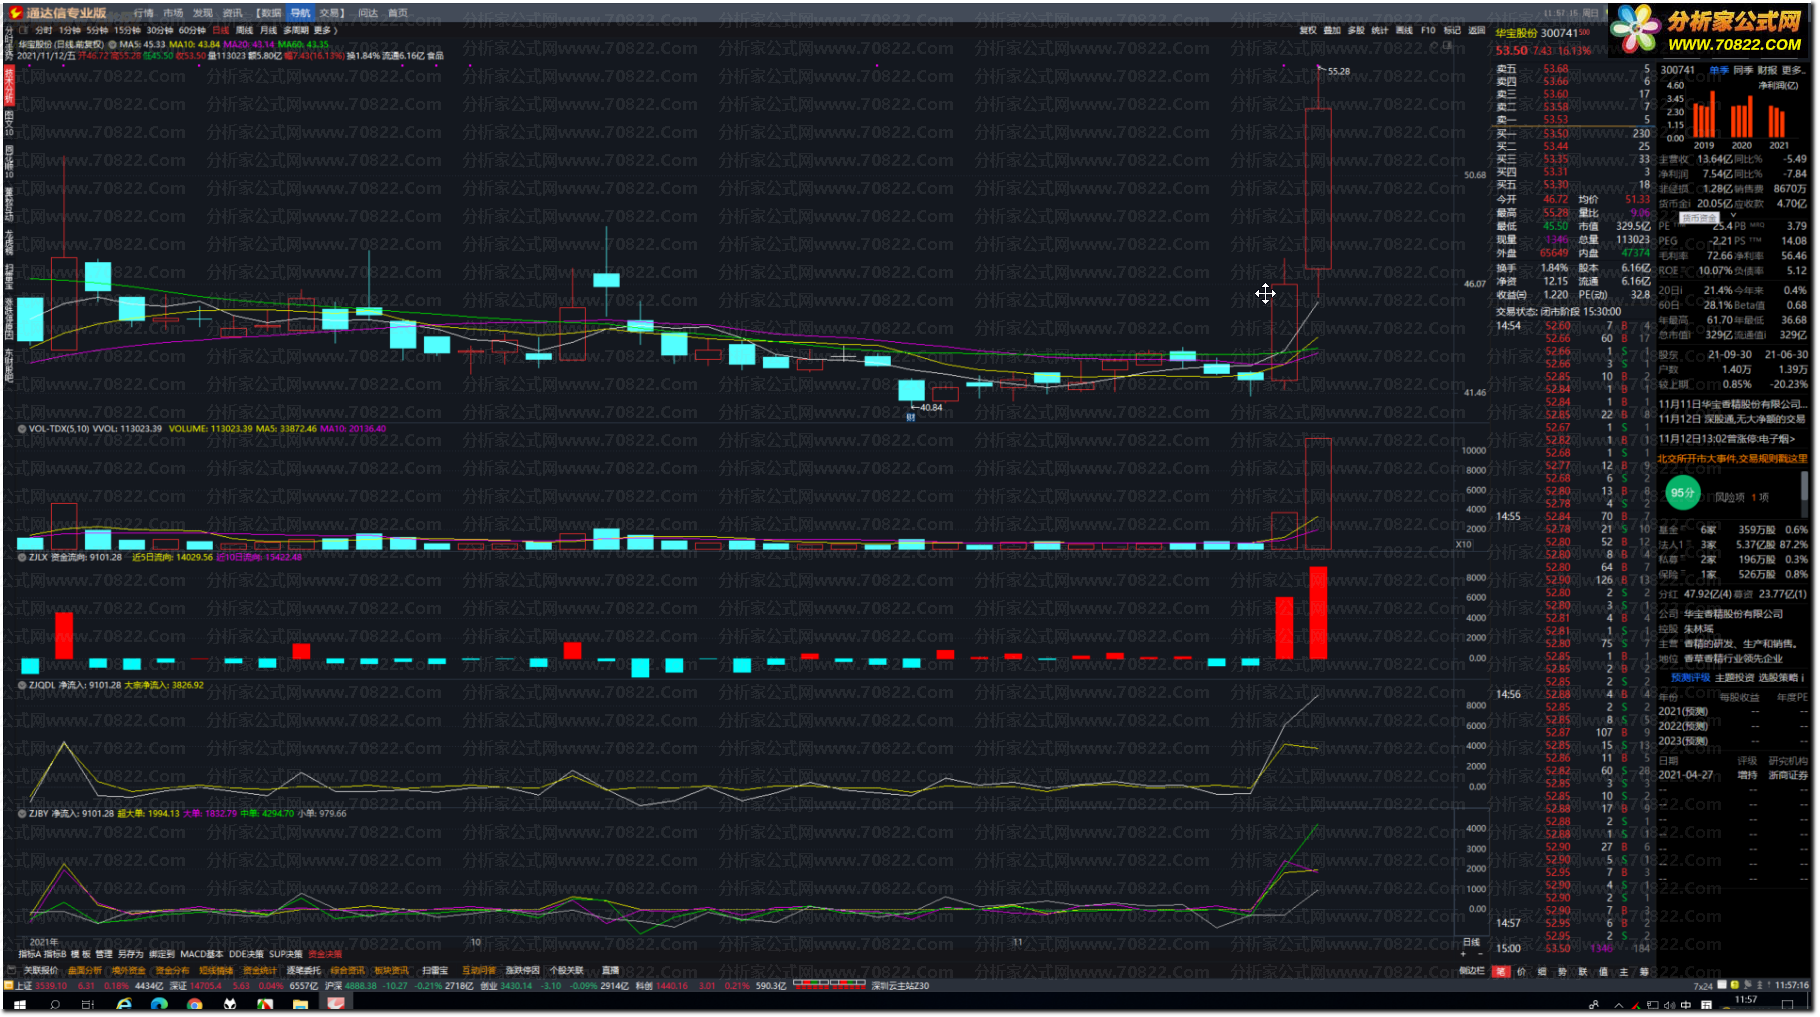Open the 扫雷宝 bottom panel tab

tap(435, 970)
